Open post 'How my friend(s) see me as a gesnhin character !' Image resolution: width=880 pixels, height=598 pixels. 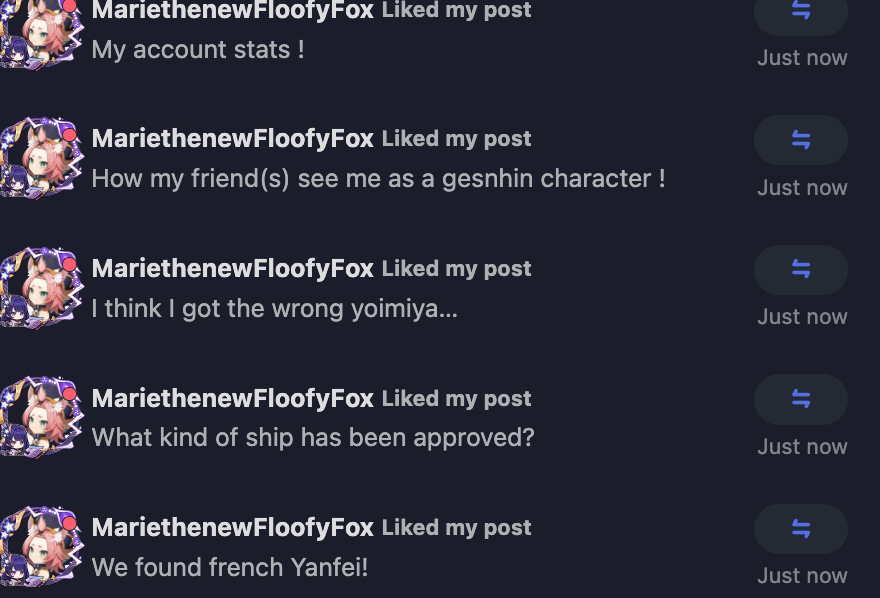point(378,179)
